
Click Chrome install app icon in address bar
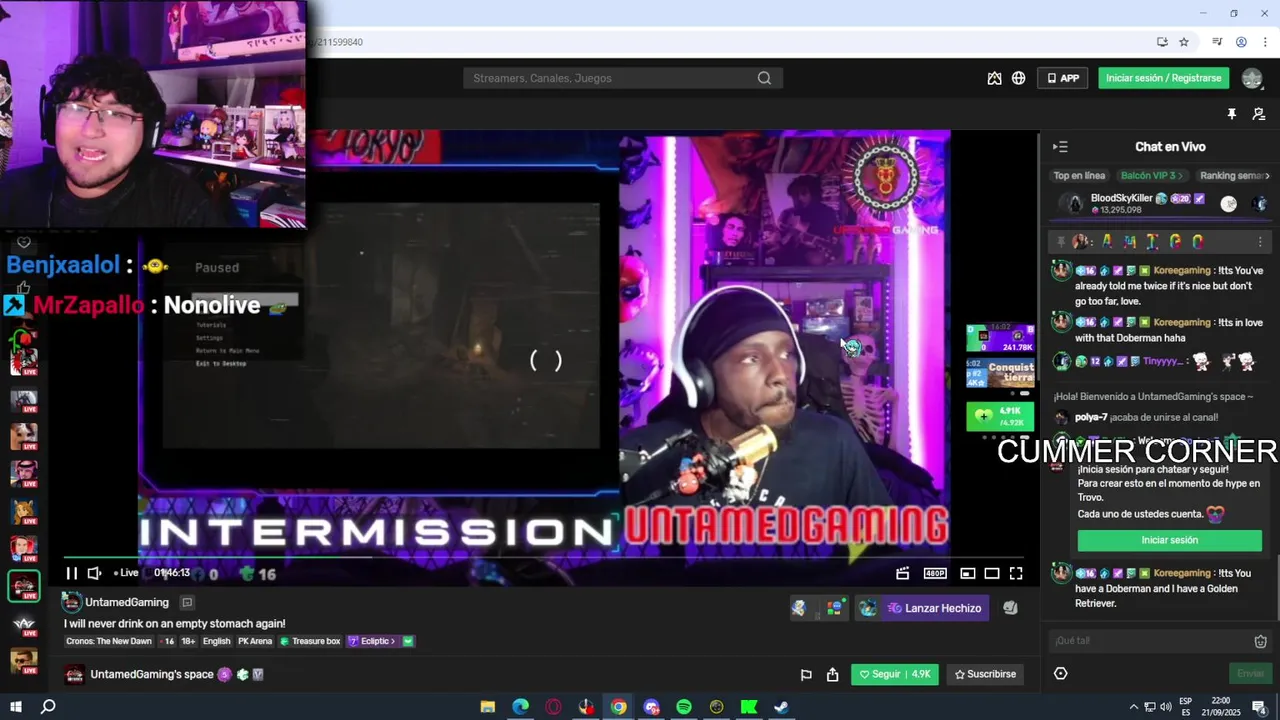(x=1162, y=42)
